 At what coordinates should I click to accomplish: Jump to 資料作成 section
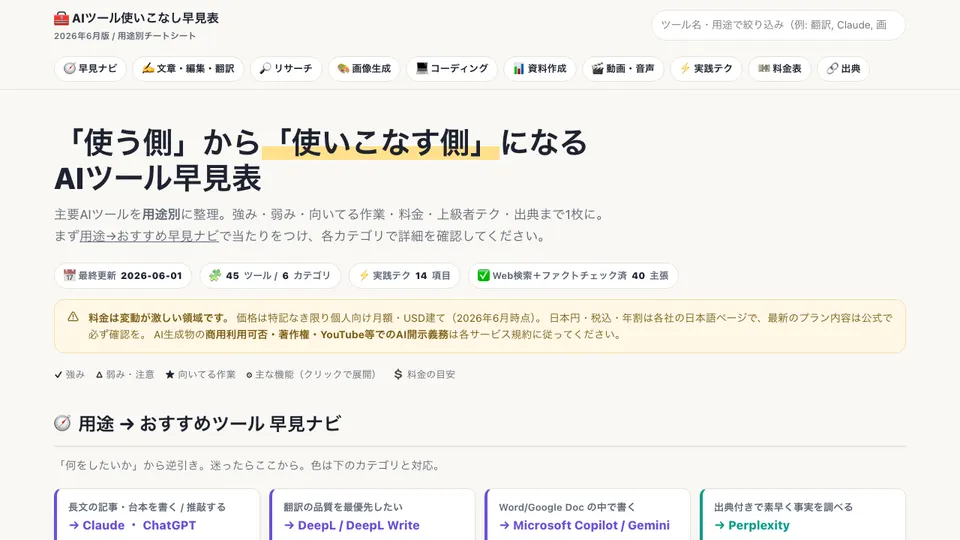539,69
